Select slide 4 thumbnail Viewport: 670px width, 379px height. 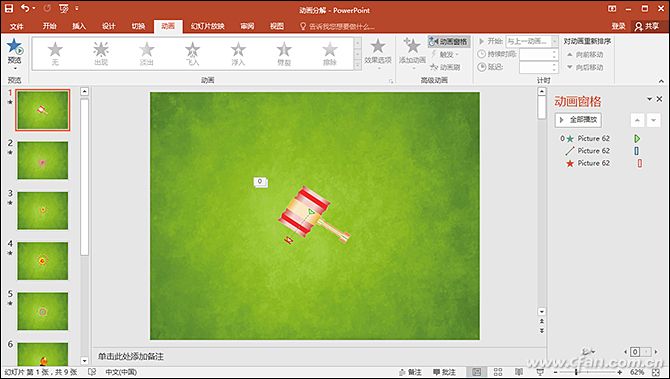pyautogui.click(x=43, y=261)
